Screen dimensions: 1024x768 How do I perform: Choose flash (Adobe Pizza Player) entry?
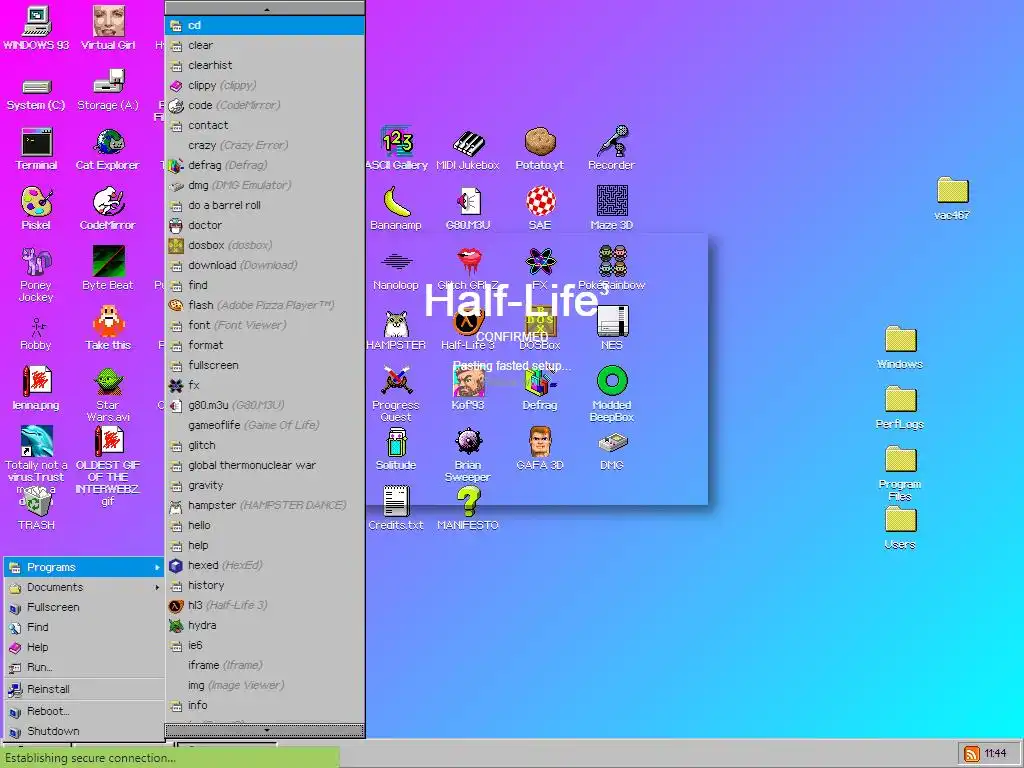coord(265,305)
